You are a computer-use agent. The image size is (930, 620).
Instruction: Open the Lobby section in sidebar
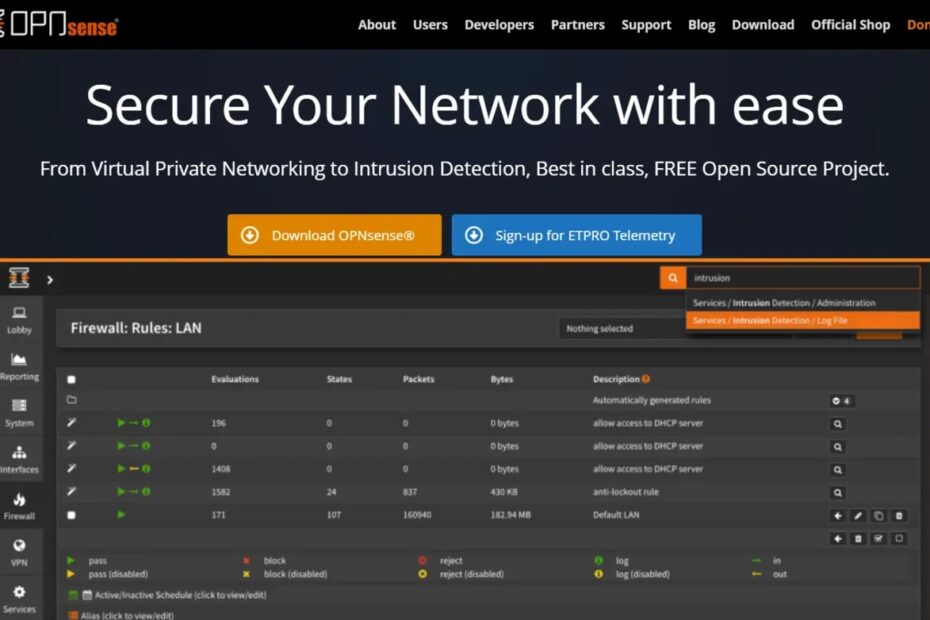pyautogui.click(x=19, y=319)
